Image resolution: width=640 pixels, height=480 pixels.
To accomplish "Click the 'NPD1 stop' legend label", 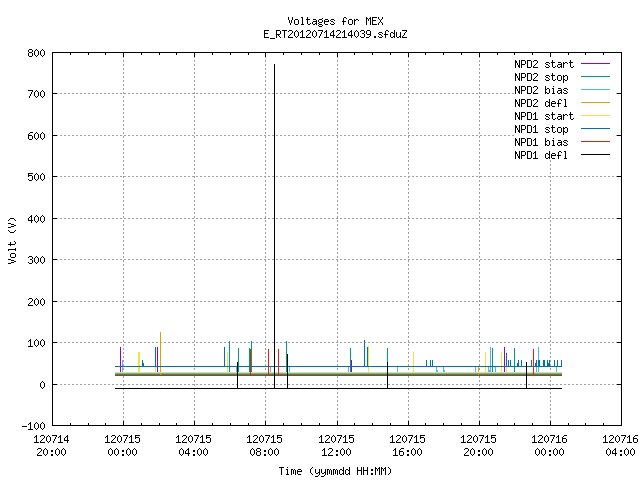I will coord(541,129).
